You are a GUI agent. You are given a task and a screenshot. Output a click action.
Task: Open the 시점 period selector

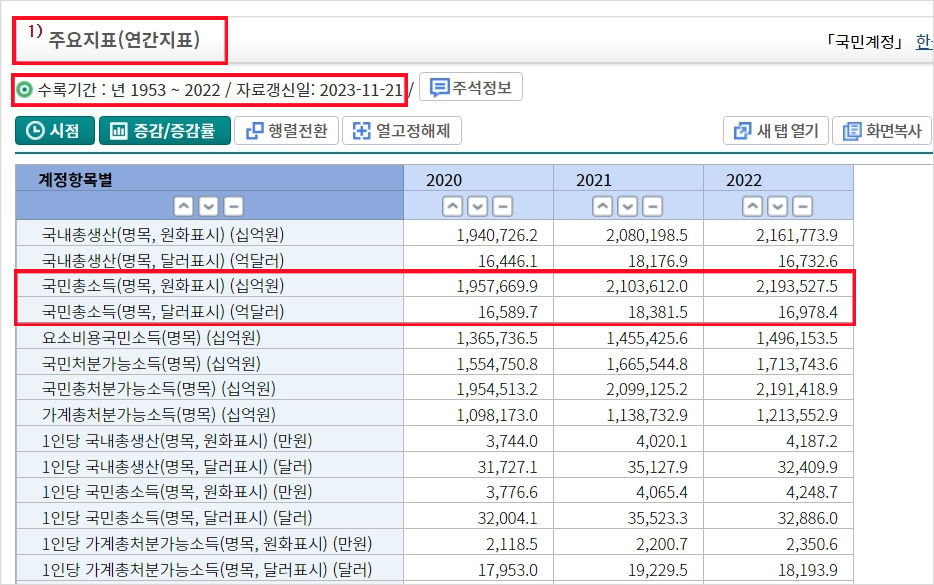55,130
